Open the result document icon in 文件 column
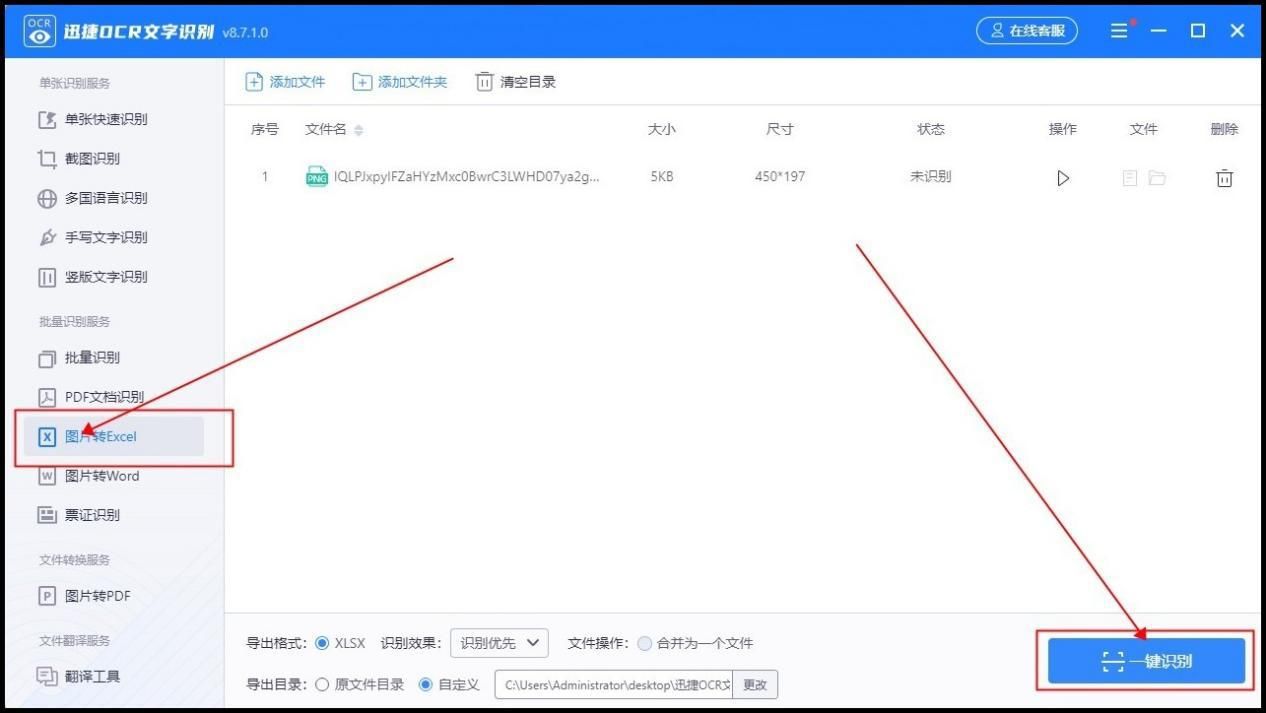Screen dimensions: 1266x713 tap(1130, 178)
